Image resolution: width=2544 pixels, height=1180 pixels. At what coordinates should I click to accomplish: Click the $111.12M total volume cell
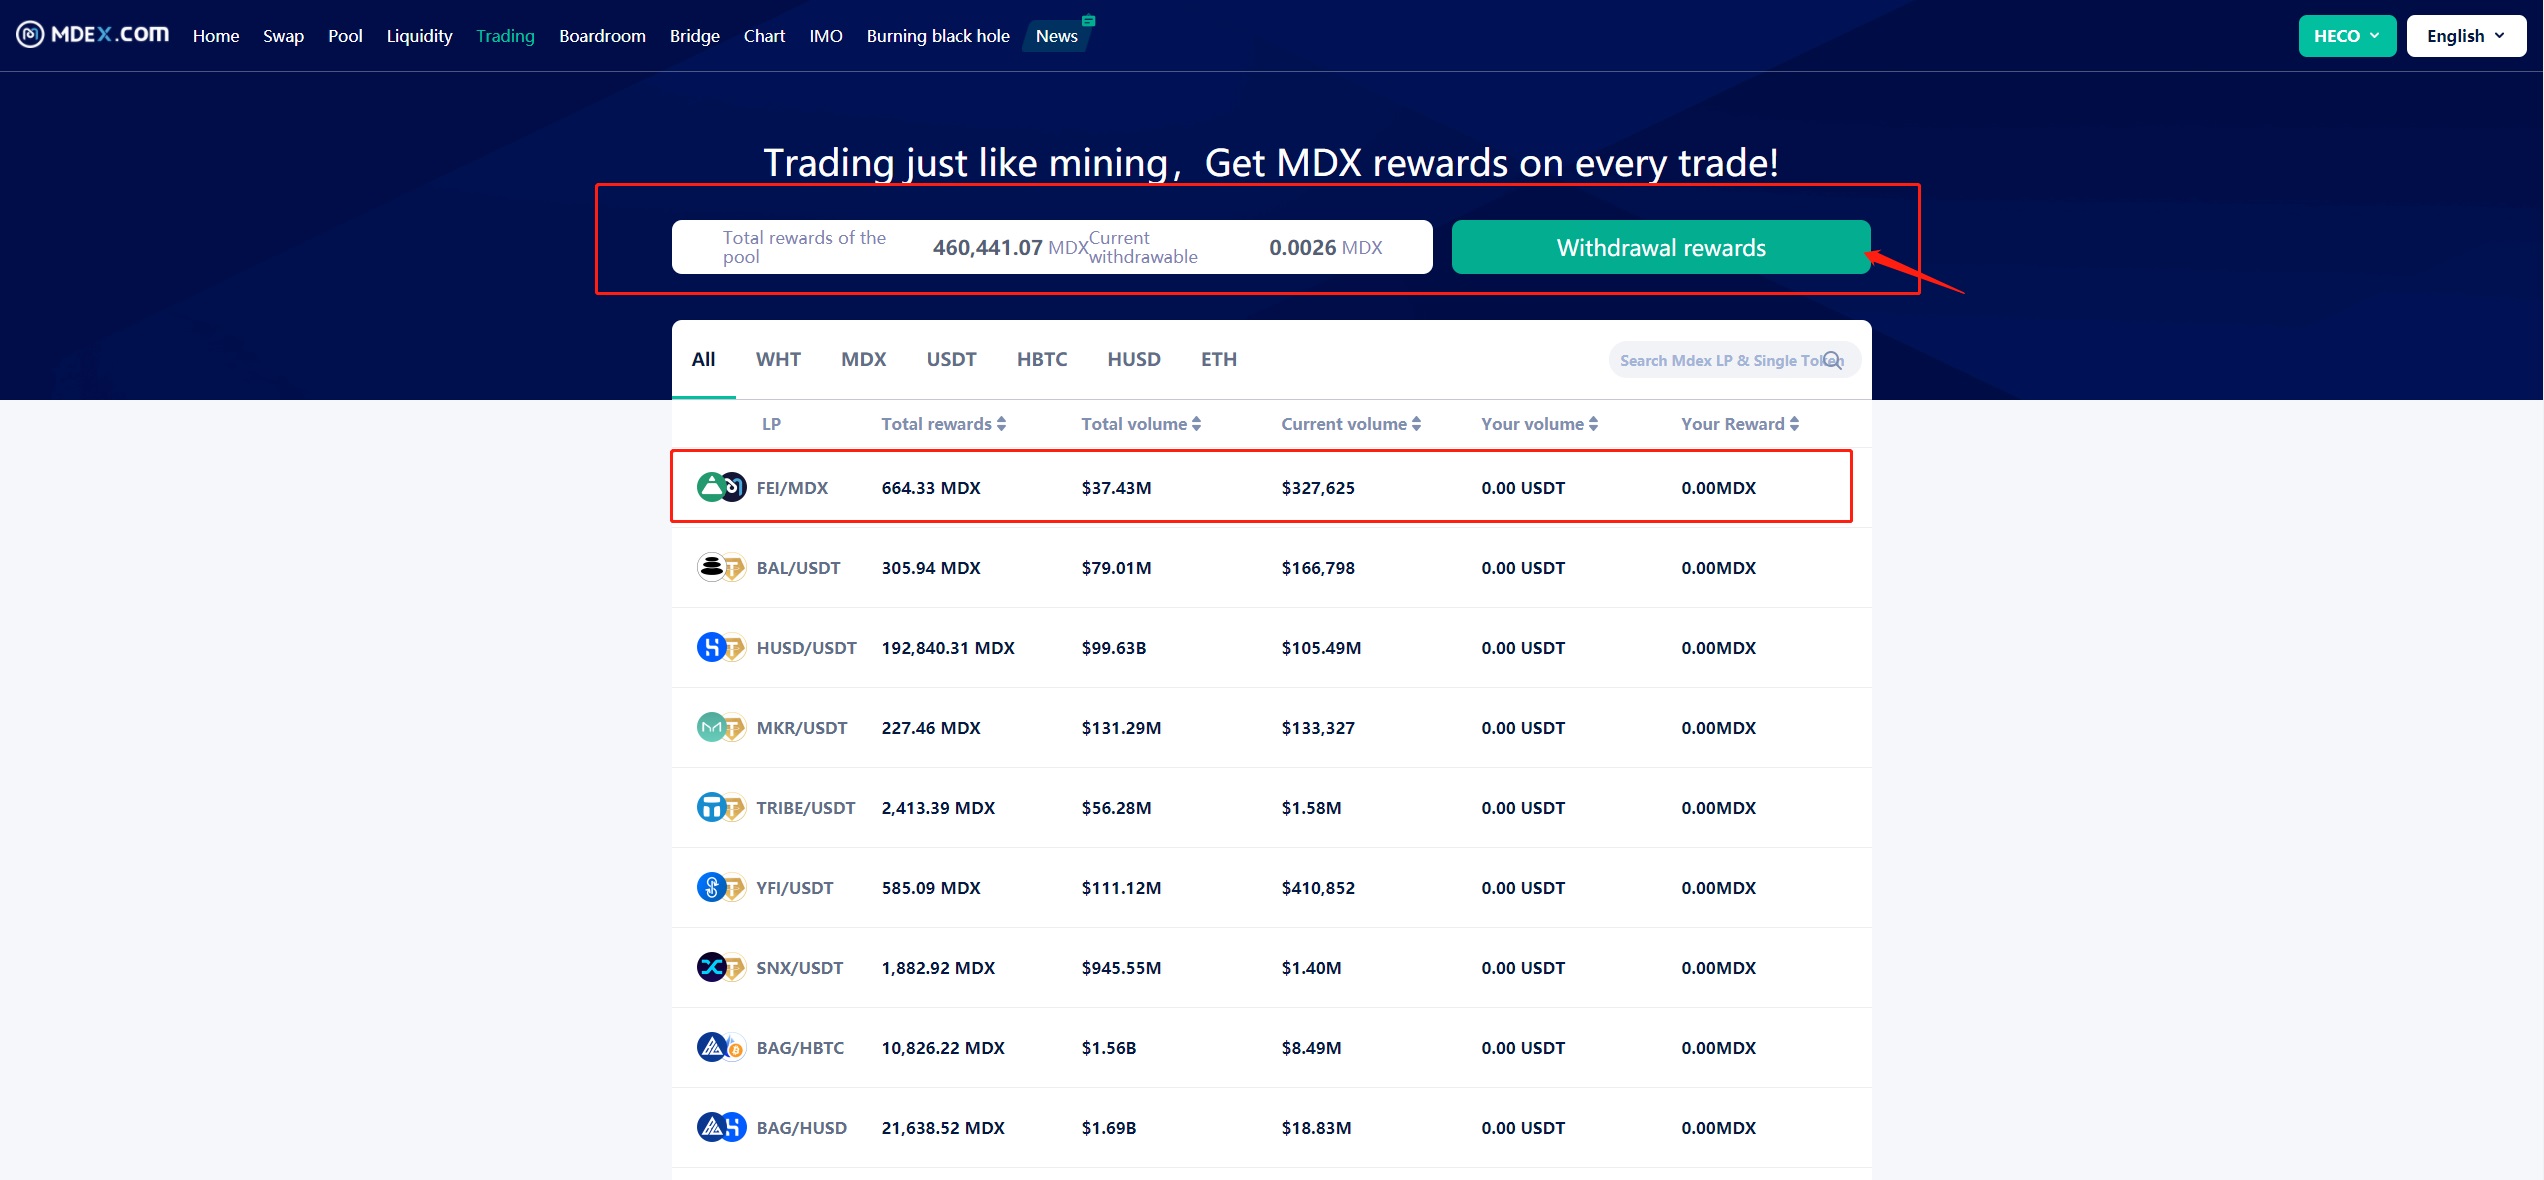pos(1121,888)
